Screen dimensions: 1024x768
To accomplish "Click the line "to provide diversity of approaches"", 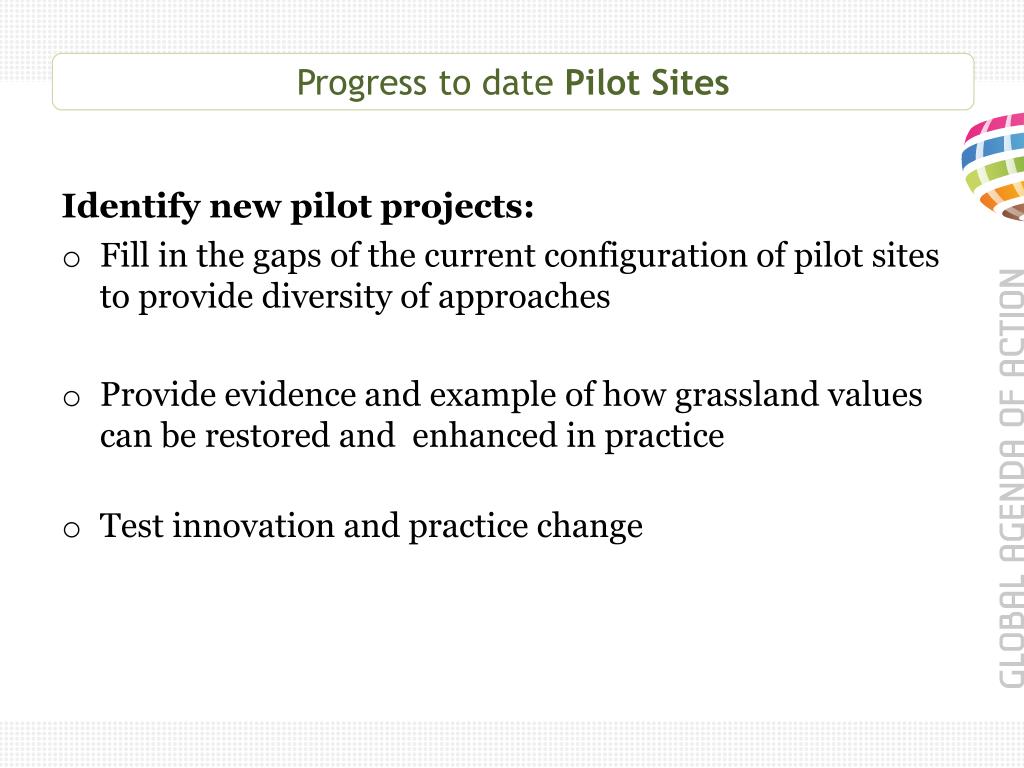I will [355, 297].
